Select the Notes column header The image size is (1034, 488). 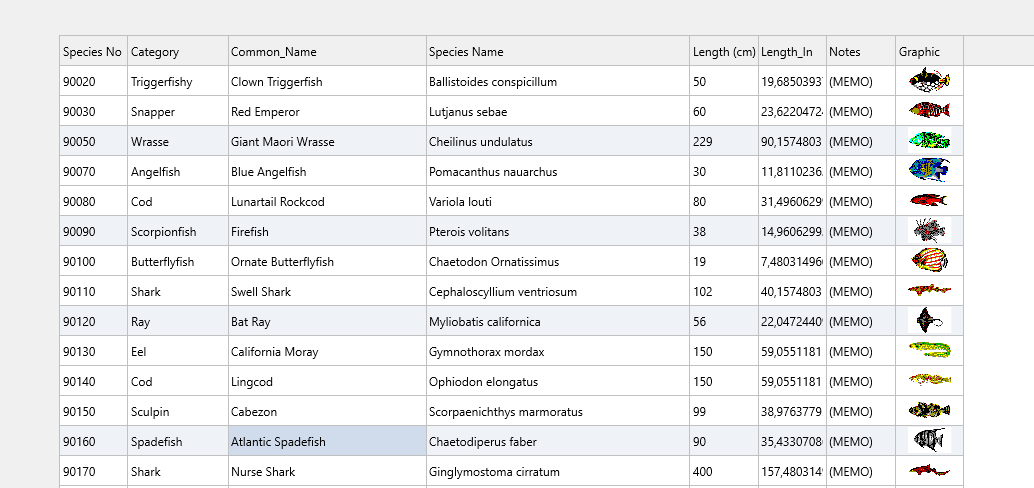(860, 51)
